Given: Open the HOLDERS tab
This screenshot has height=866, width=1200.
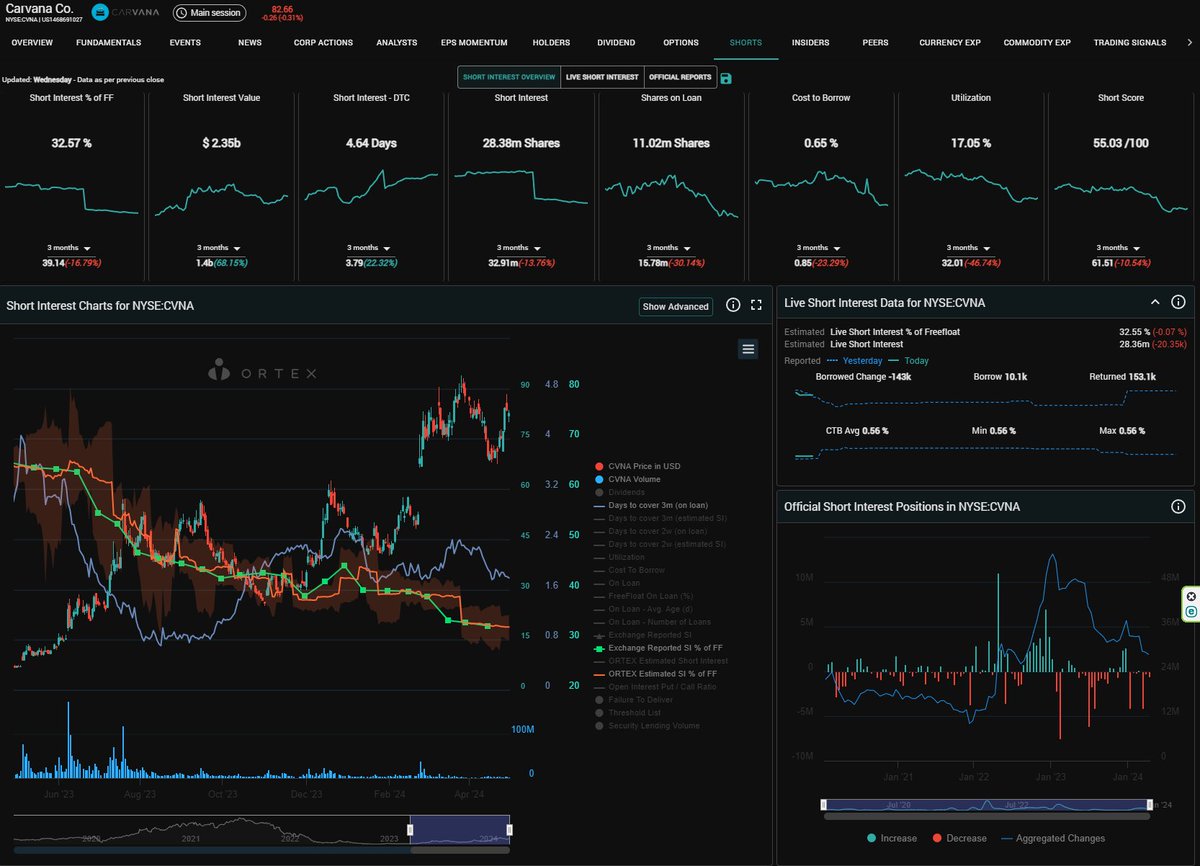Looking at the screenshot, I should pyautogui.click(x=551, y=43).
